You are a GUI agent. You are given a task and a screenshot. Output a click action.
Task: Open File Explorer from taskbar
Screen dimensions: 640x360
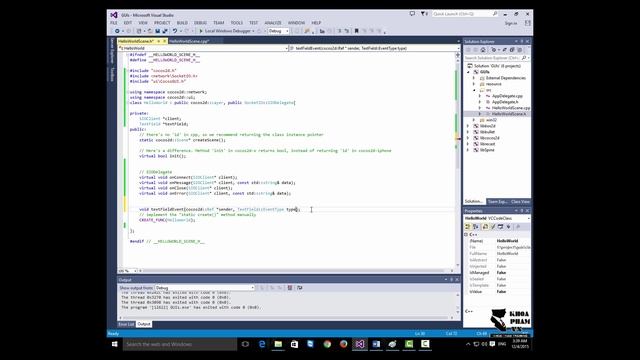278,344
